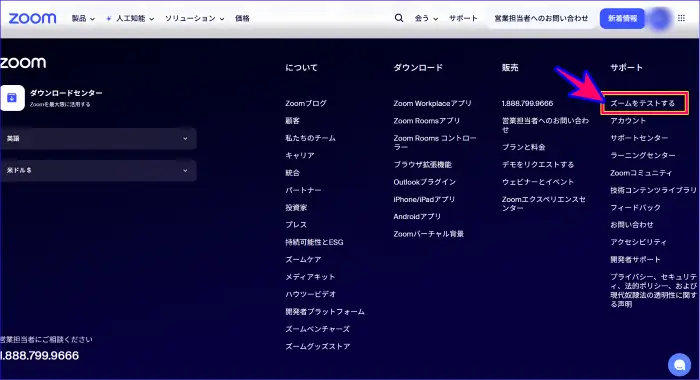Screen dimensions: 700x380
Task: Click the 1.888.799.9666 number under 販売
Action: [527, 103]
